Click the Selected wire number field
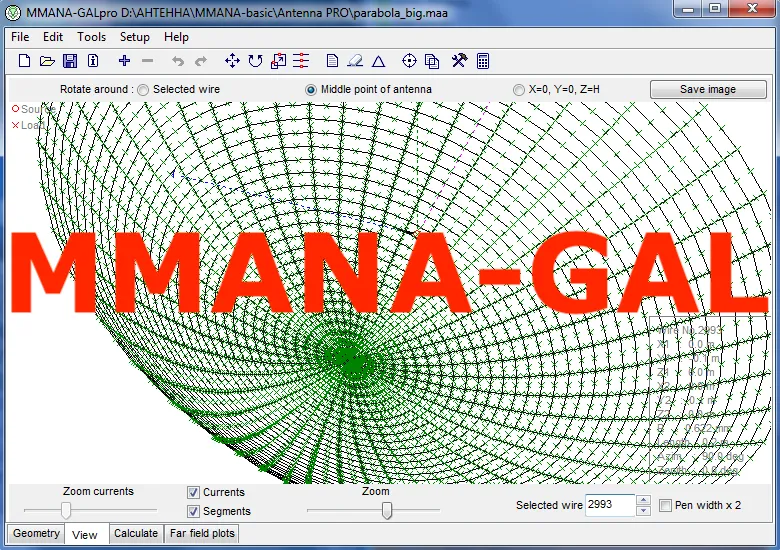This screenshot has width=780, height=550. (x=610, y=505)
